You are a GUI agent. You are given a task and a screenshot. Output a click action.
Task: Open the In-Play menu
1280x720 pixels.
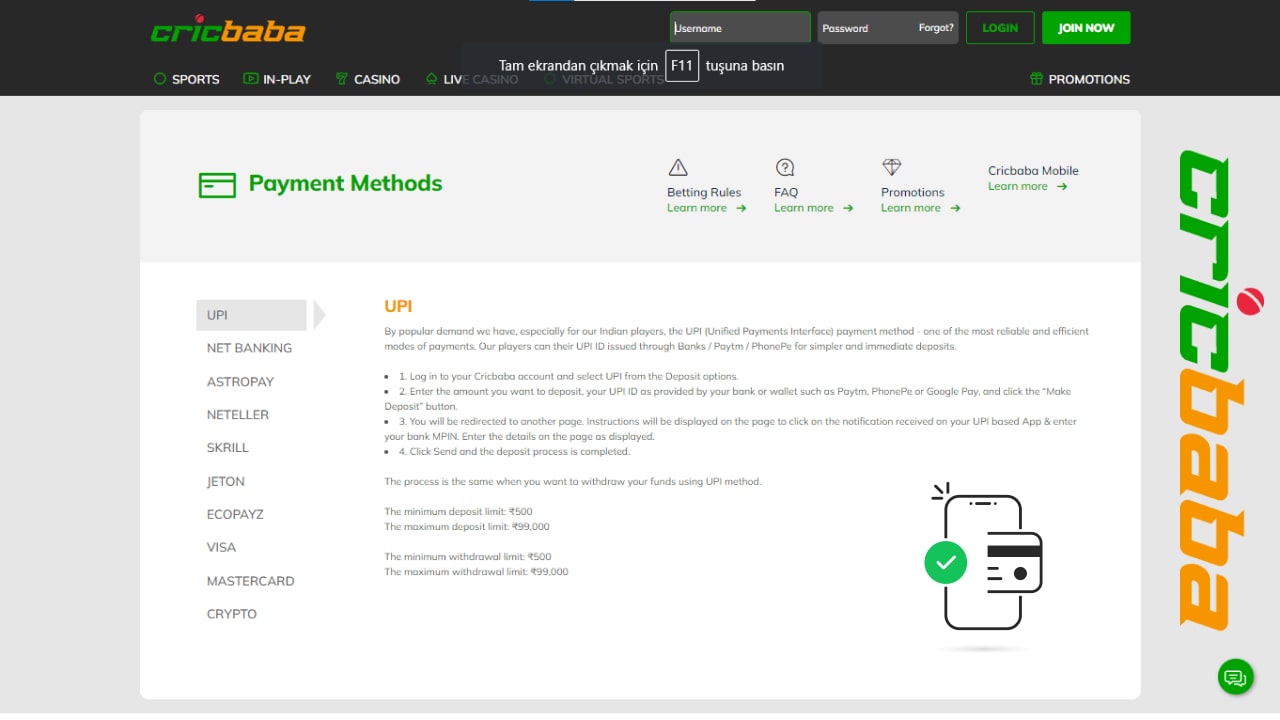tap(287, 79)
